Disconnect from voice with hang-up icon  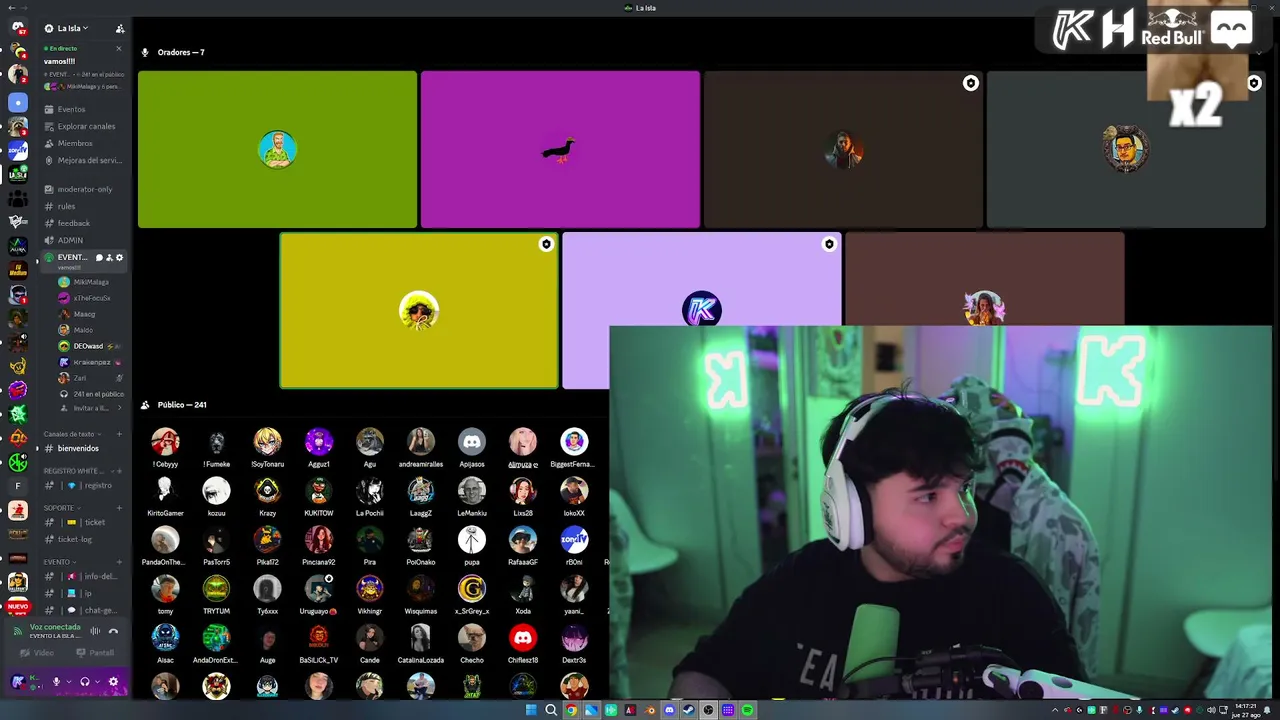tap(113, 631)
